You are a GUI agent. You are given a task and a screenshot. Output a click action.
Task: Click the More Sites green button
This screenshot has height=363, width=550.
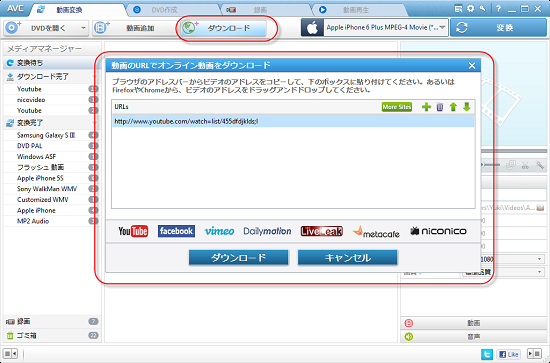[x=397, y=107]
